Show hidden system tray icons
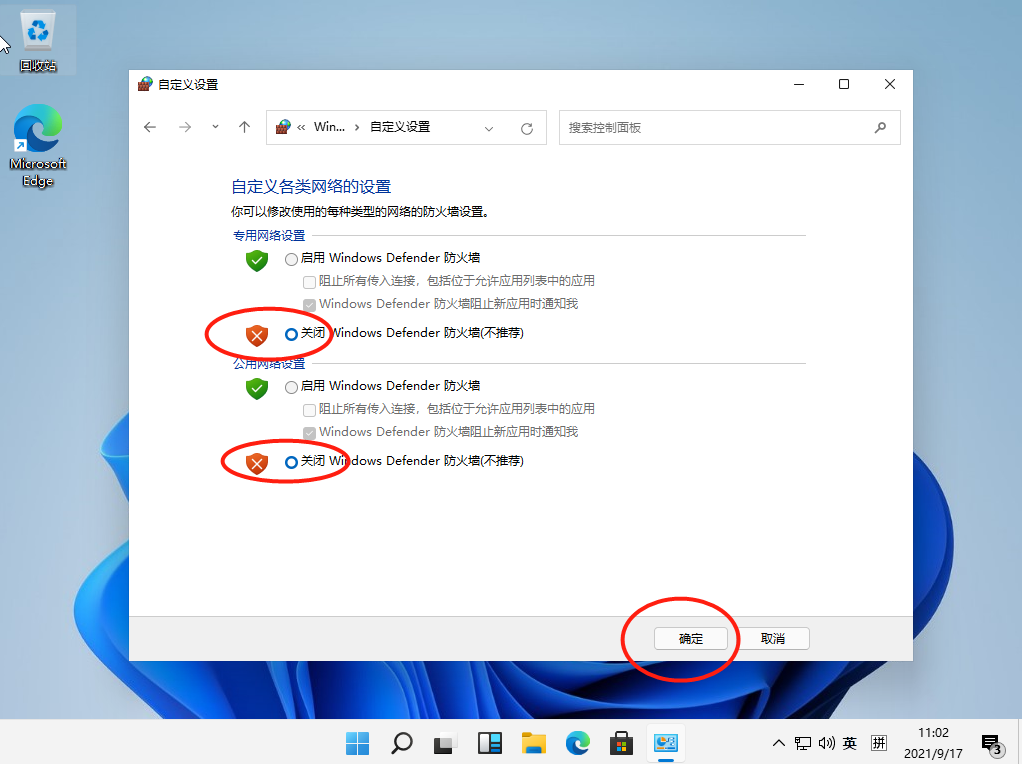 (x=778, y=743)
